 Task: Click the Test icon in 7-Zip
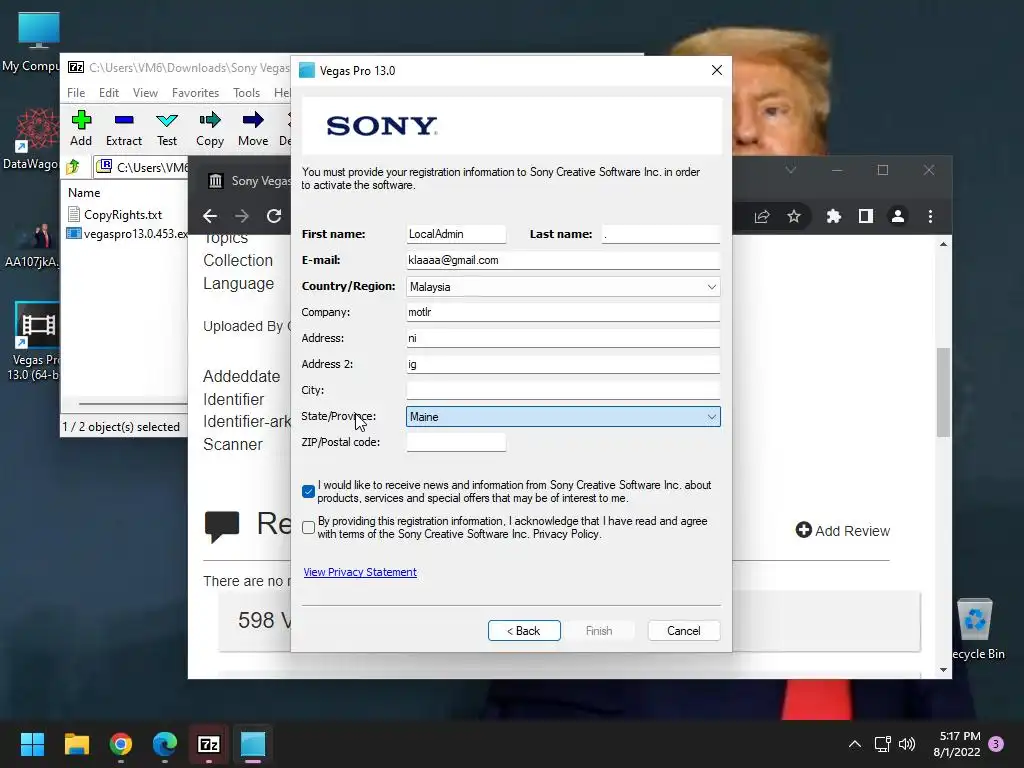pyautogui.click(x=167, y=120)
